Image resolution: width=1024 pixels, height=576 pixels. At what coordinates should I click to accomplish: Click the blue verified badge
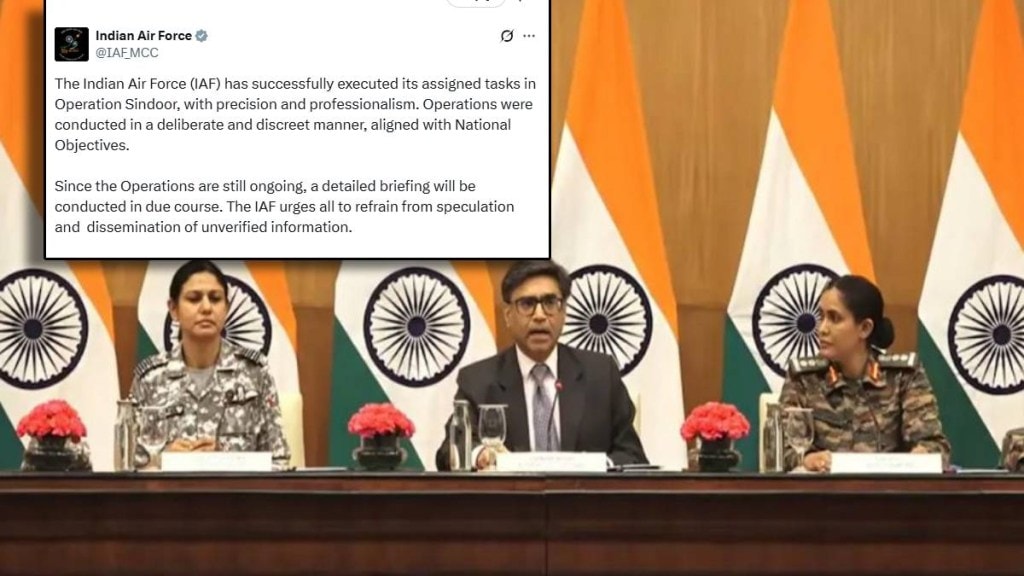click(202, 36)
